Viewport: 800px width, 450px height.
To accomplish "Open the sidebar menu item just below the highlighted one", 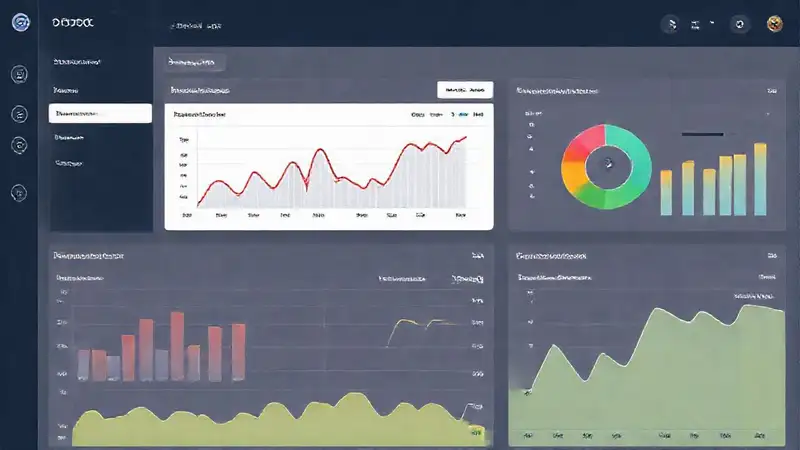I will click(x=69, y=137).
